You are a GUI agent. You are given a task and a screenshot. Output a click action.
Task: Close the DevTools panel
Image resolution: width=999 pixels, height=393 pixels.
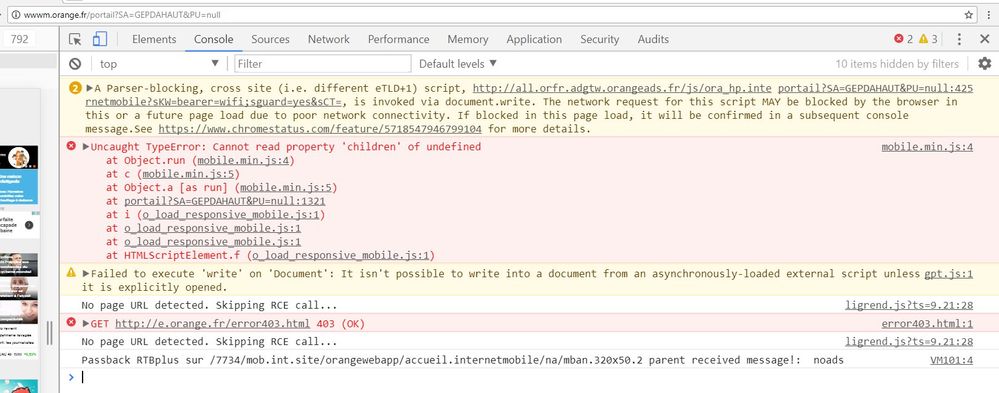[984, 39]
